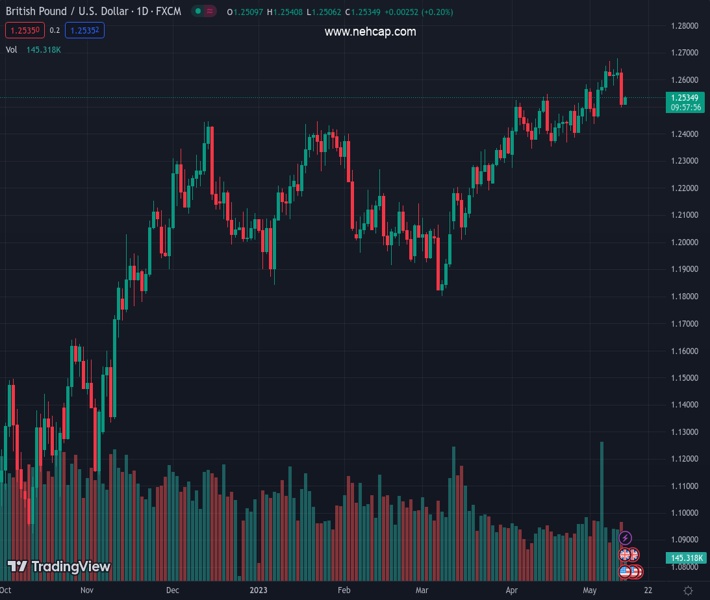Click the Dec label on time axis
The width and height of the screenshot is (710, 600).
[x=172, y=591]
